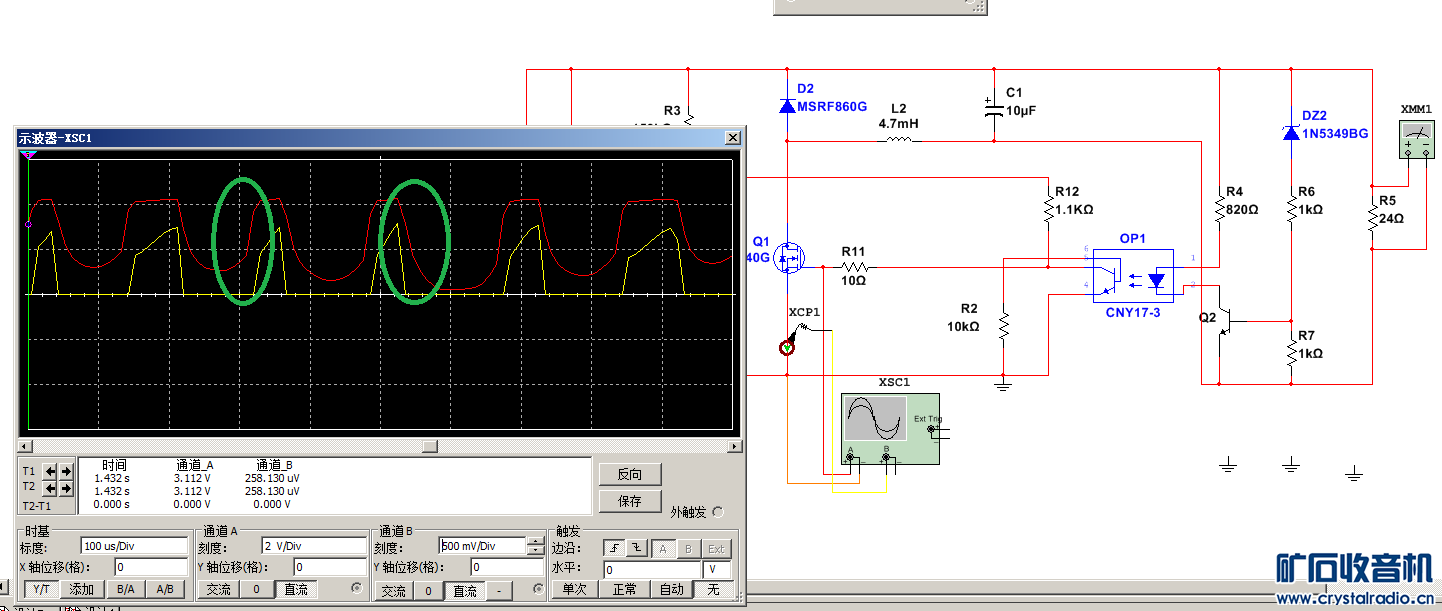Shift cursor T2 right using arrow button
The height and width of the screenshot is (611, 1442).
pyautogui.click(x=66, y=488)
